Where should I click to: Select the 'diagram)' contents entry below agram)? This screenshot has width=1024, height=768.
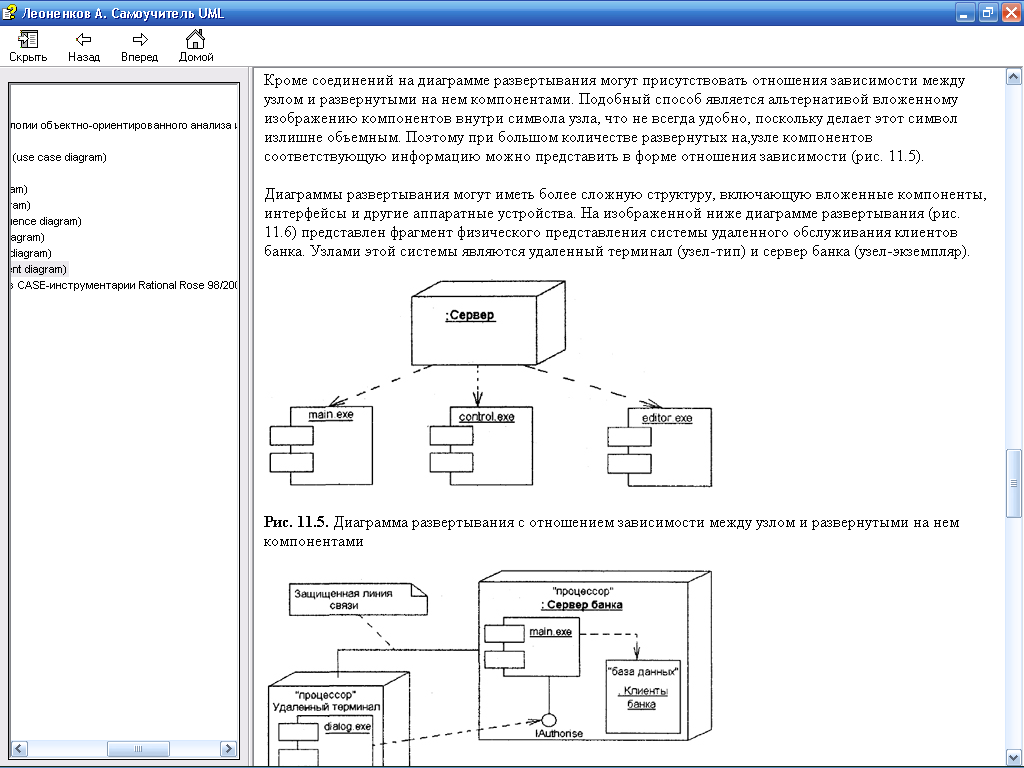pyautogui.click(x=31, y=253)
